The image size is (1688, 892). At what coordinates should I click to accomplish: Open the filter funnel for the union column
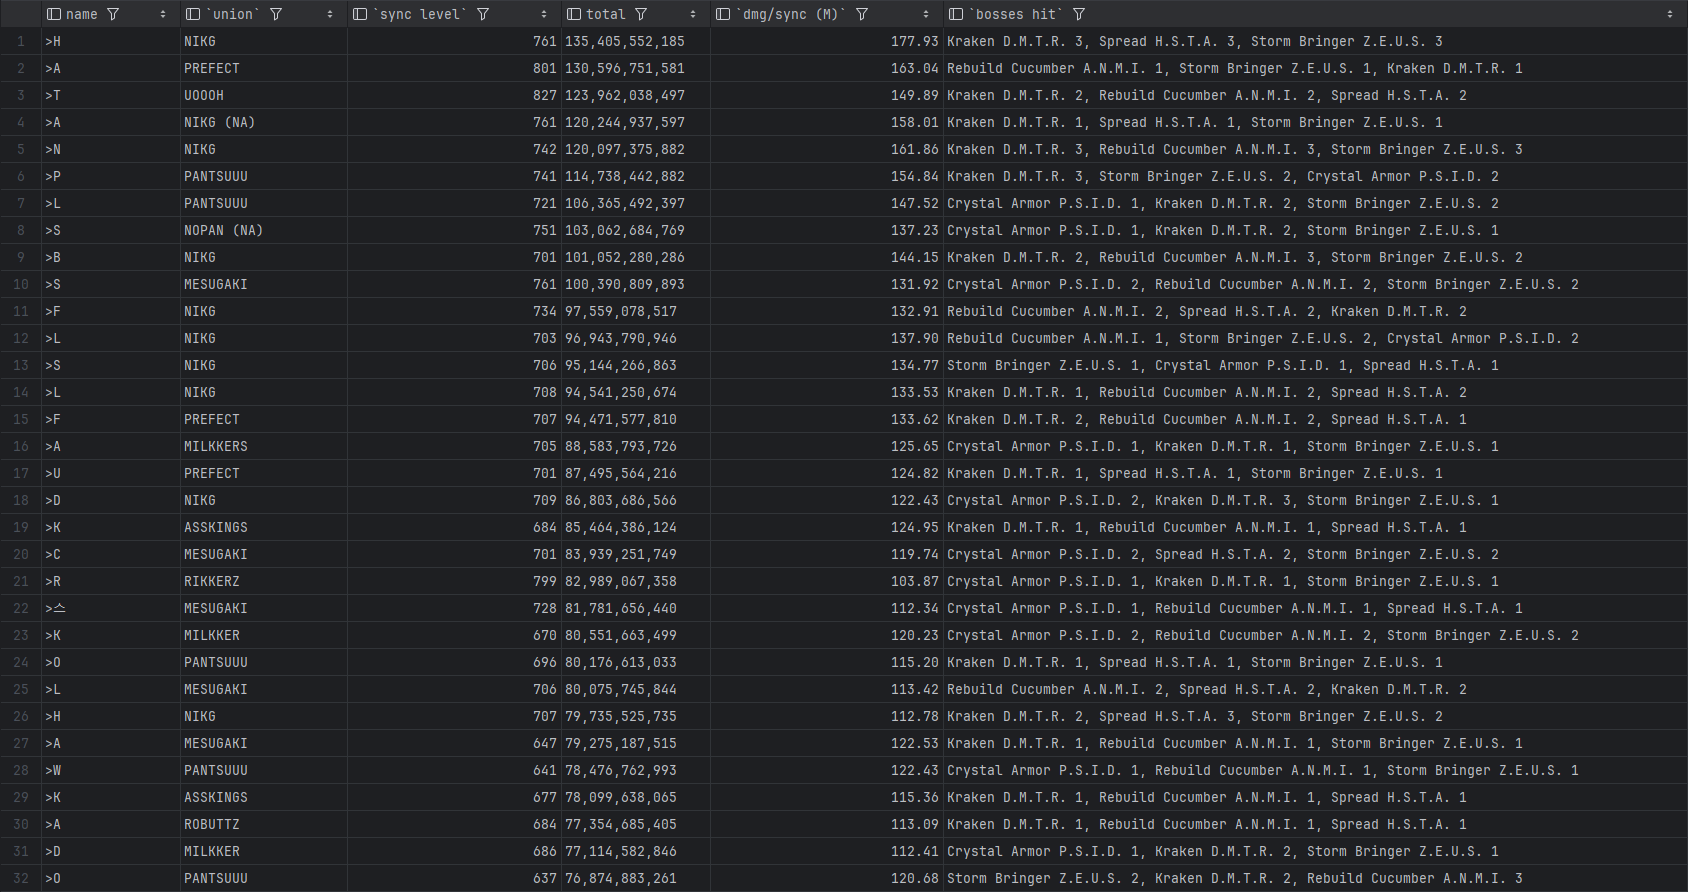point(276,14)
